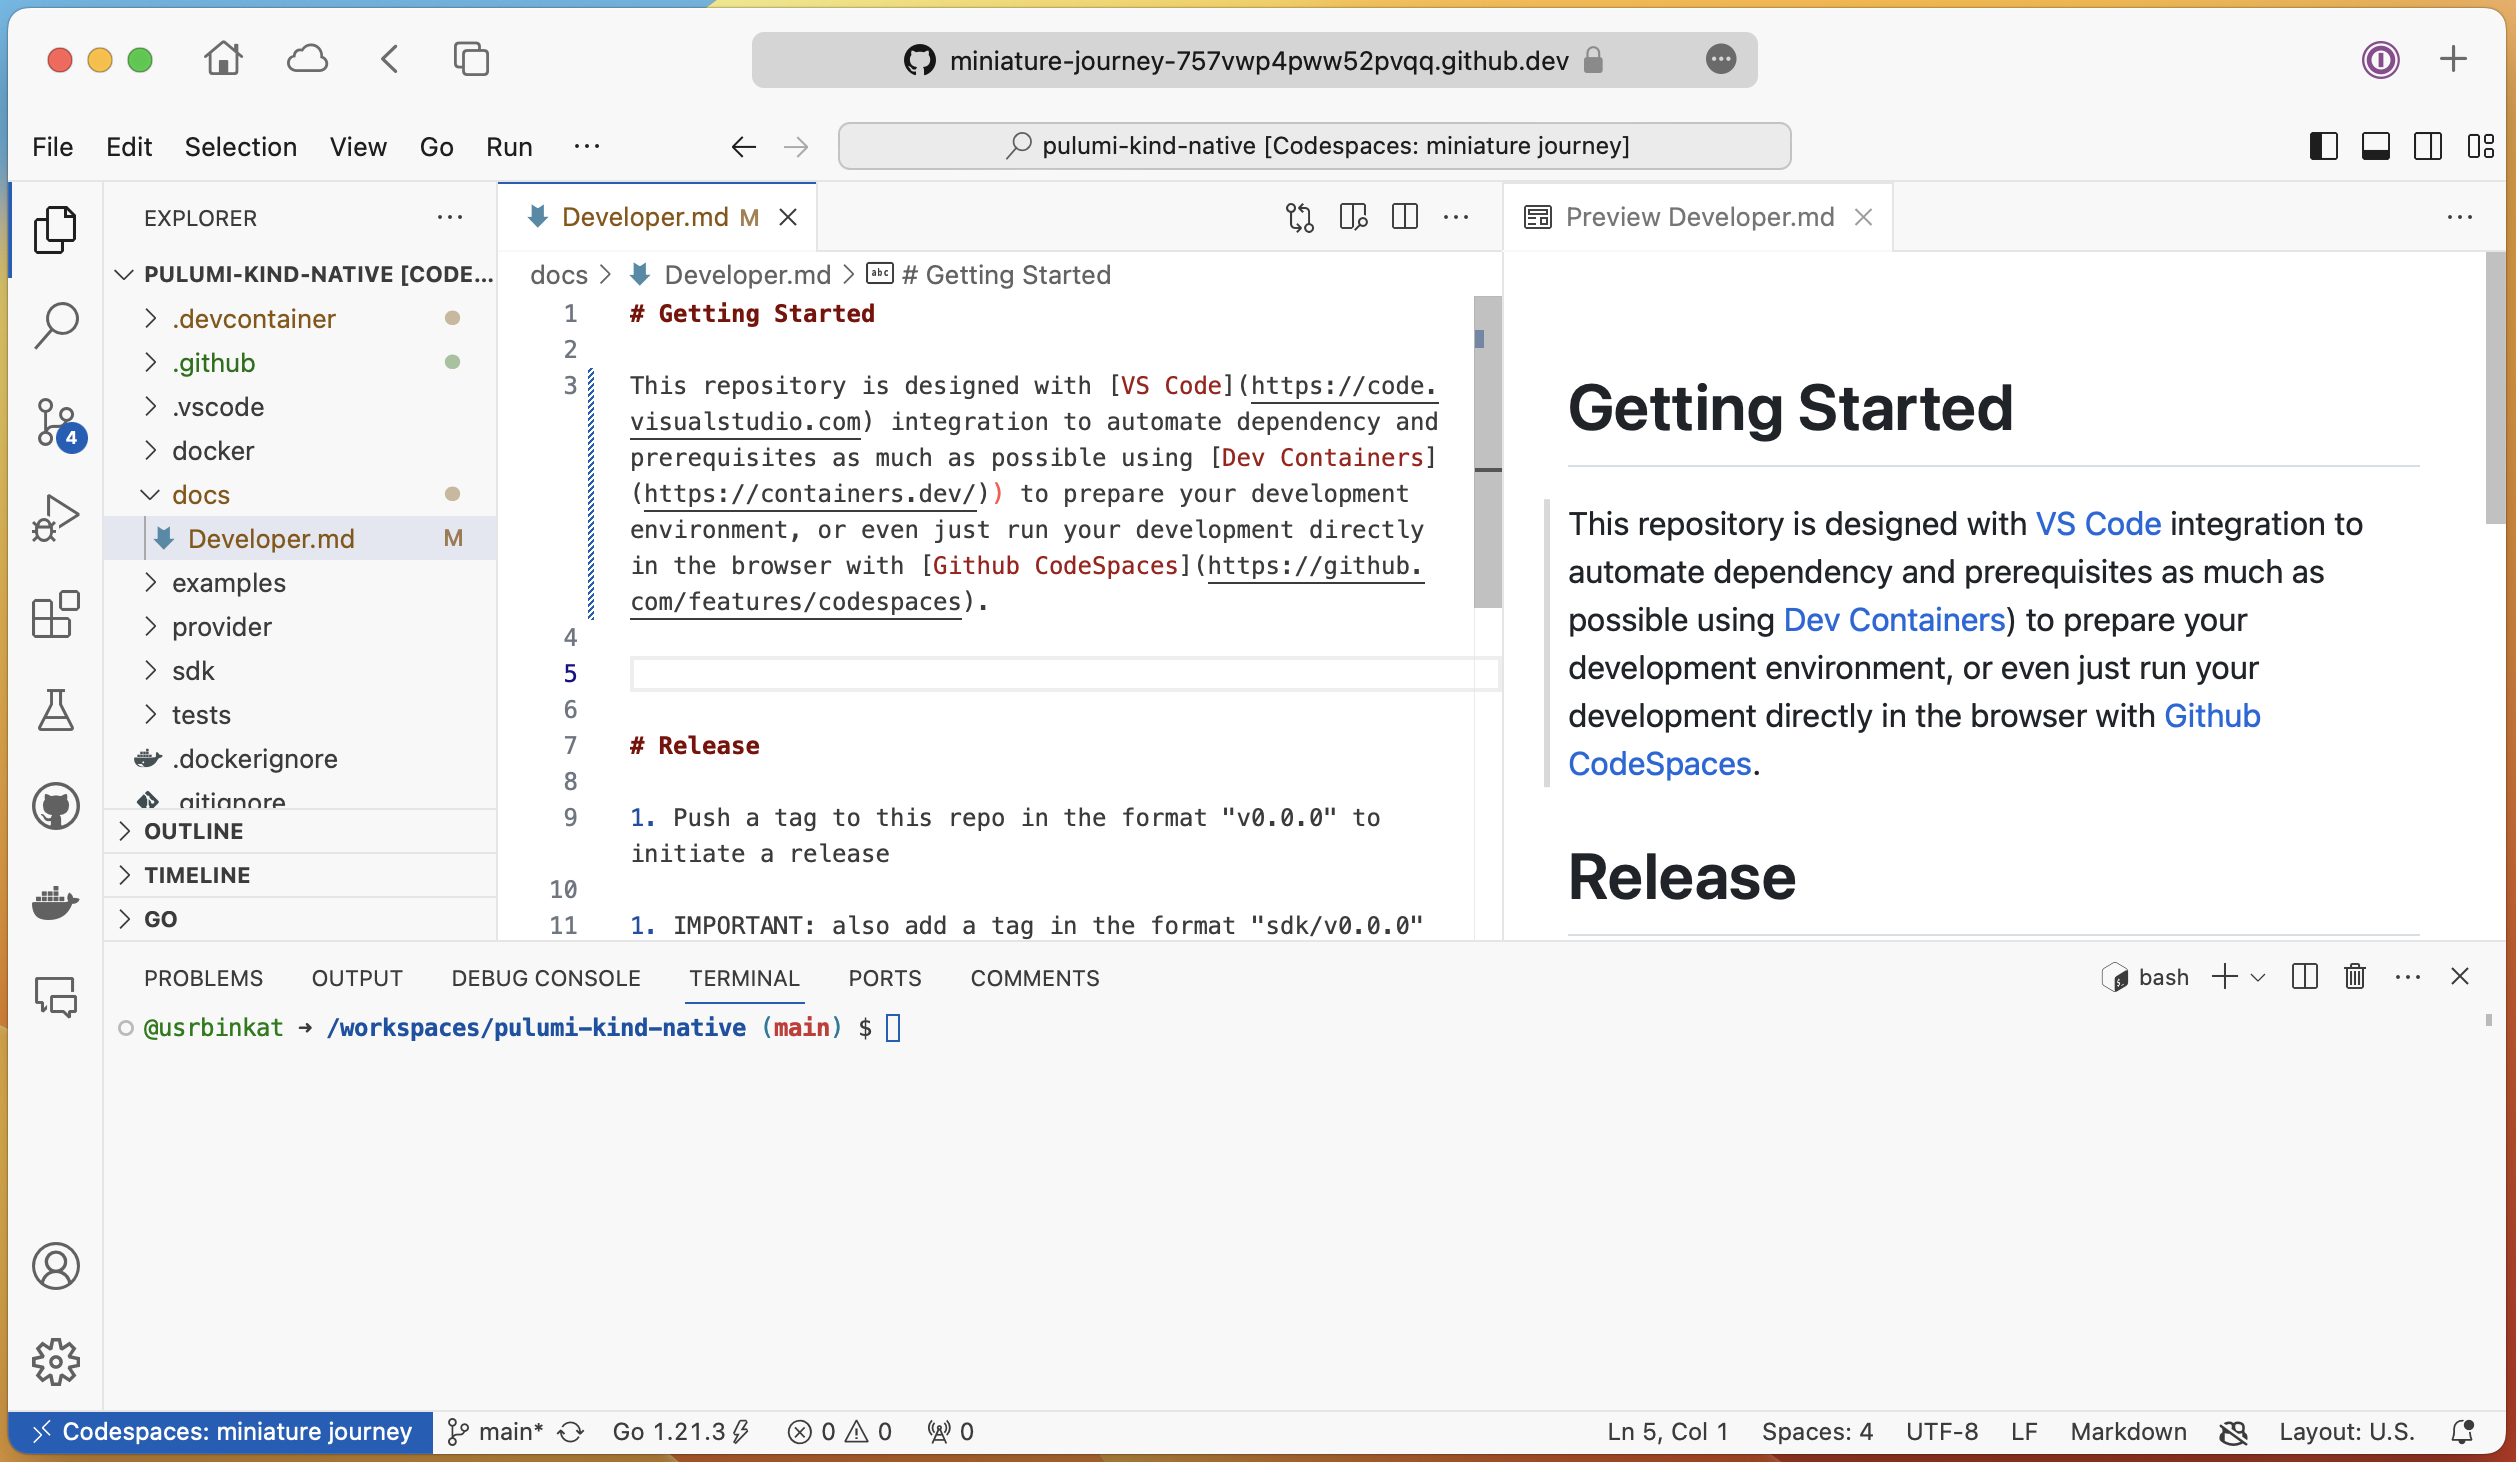Open Explorer views and more actions ellipsis
Image resolution: width=2516 pixels, height=1462 pixels.
(450, 217)
